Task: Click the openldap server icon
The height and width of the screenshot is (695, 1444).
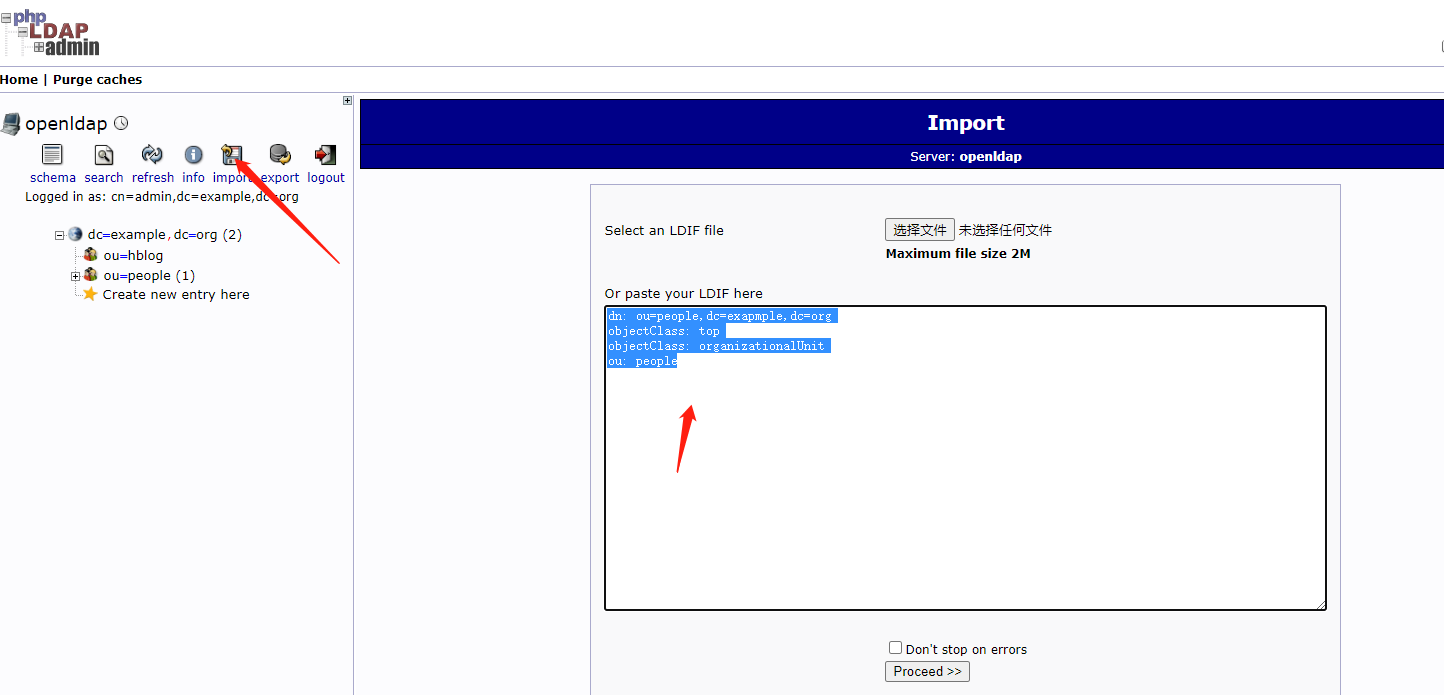Action: tap(12, 122)
